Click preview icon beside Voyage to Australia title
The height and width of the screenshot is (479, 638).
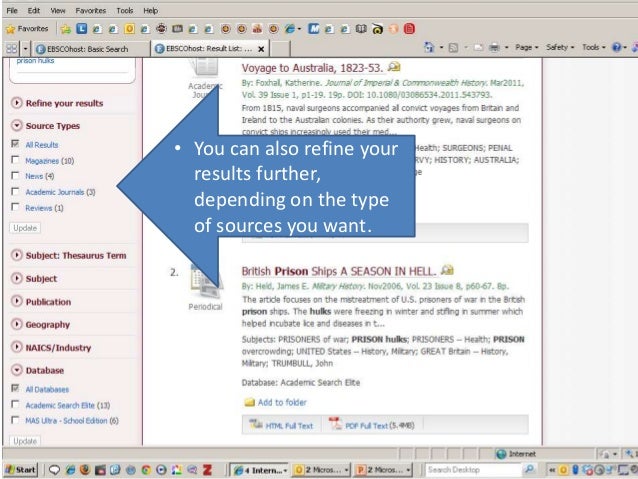click(393, 66)
